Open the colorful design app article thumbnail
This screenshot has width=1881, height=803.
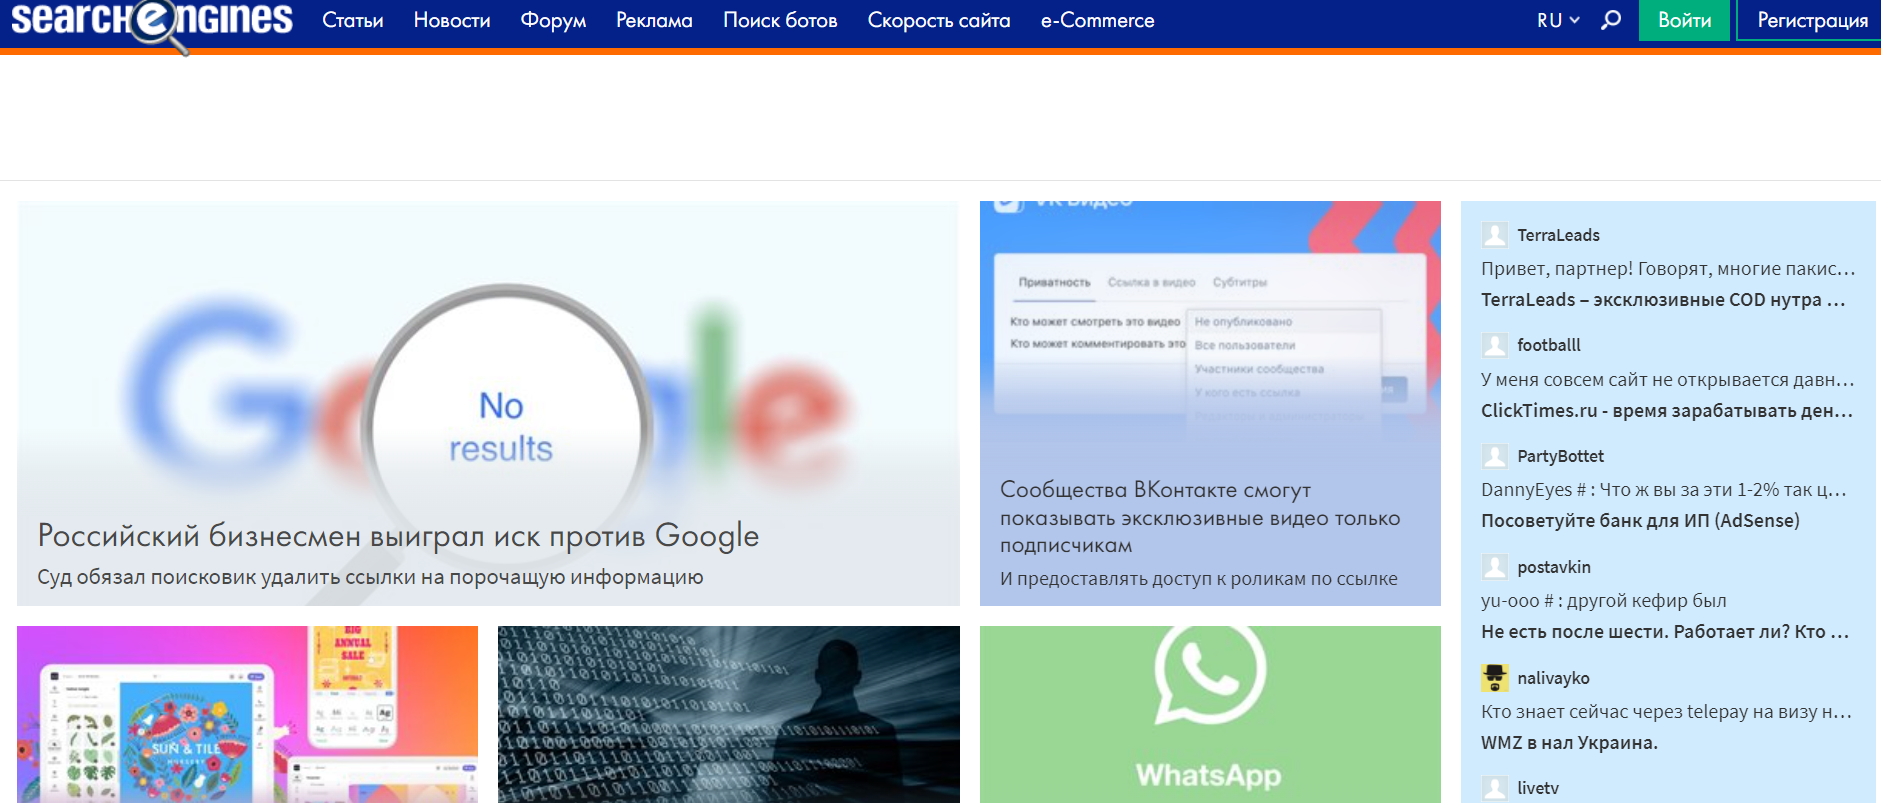click(247, 714)
